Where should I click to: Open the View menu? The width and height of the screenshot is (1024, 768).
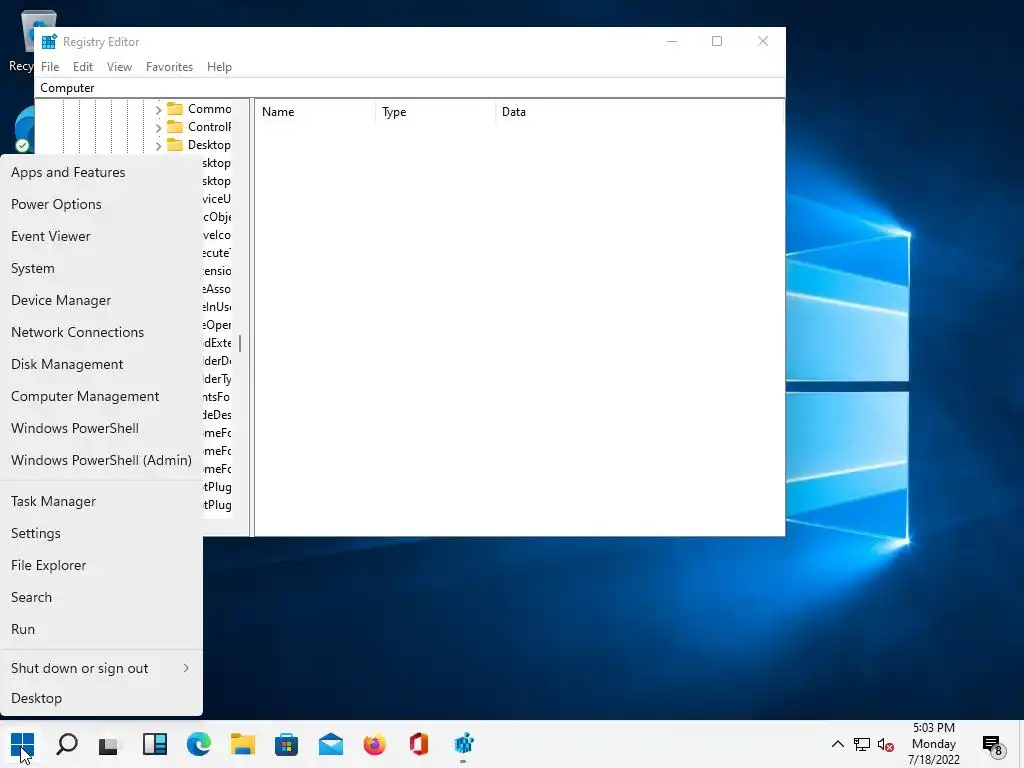[120, 67]
